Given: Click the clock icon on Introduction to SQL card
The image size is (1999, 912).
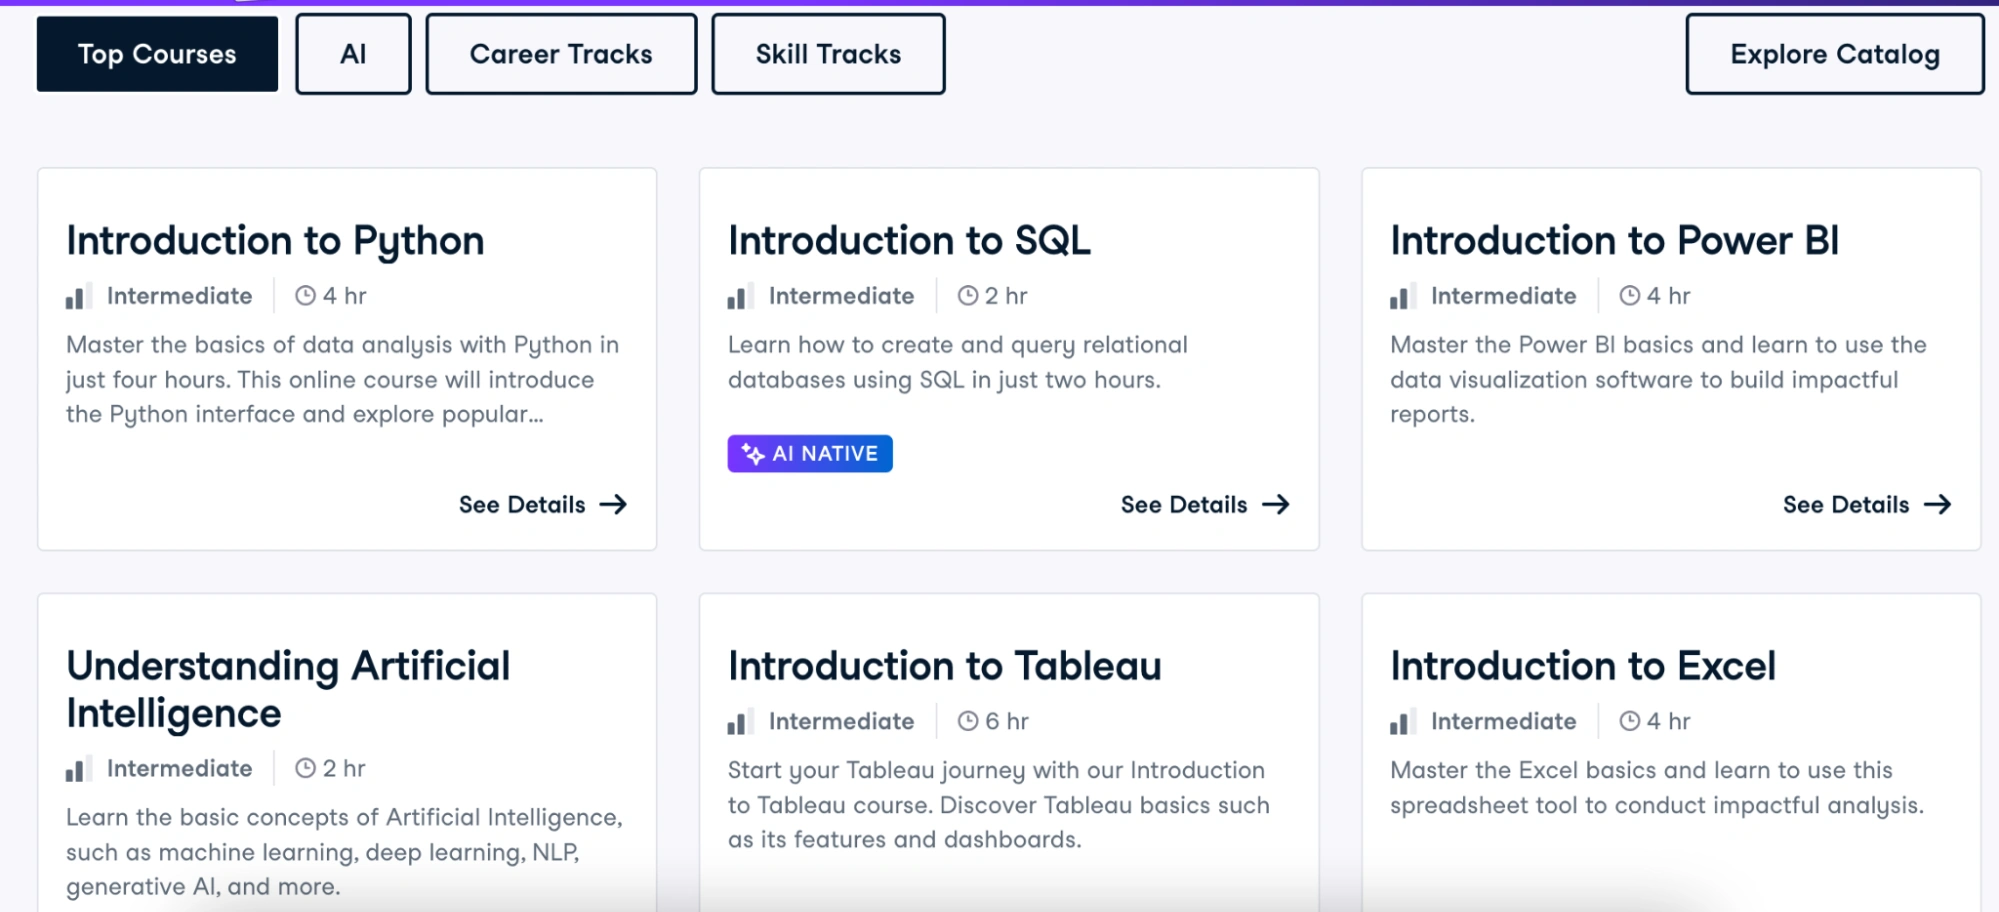Looking at the screenshot, I should (x=966, y=294).
